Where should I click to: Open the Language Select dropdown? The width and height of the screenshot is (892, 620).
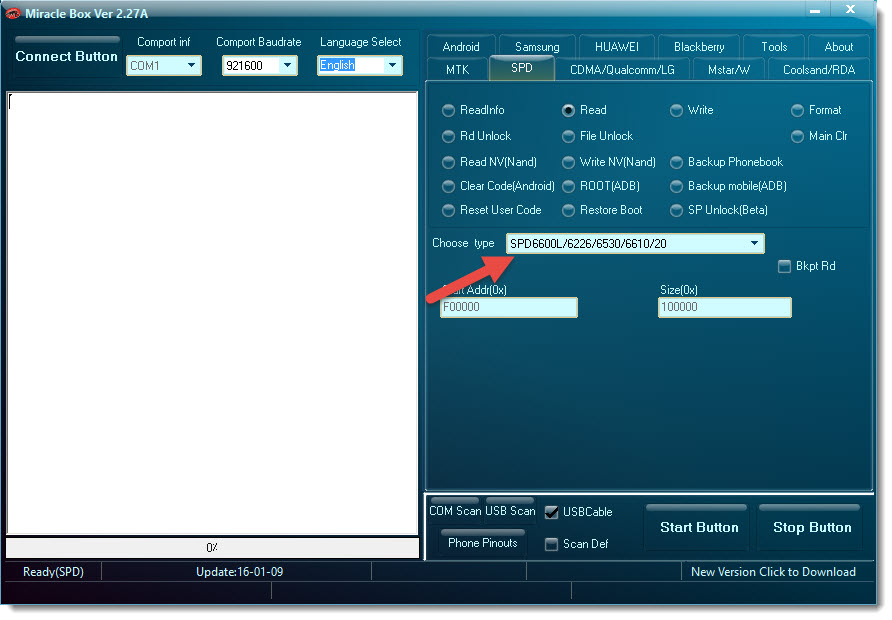coord(360,65)
